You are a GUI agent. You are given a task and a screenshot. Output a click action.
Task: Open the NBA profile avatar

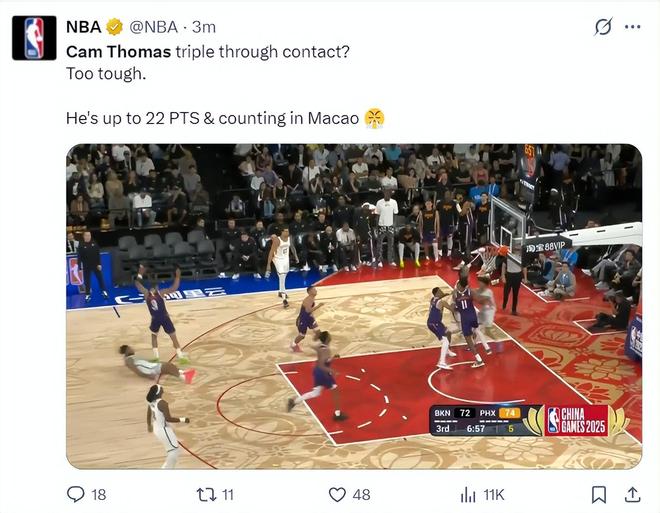click(x=34, y=38)
